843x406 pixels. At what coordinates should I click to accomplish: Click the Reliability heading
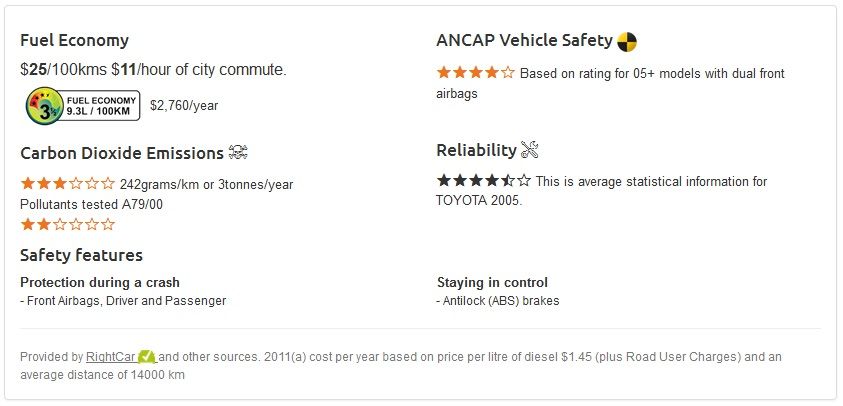coord(476,151)
